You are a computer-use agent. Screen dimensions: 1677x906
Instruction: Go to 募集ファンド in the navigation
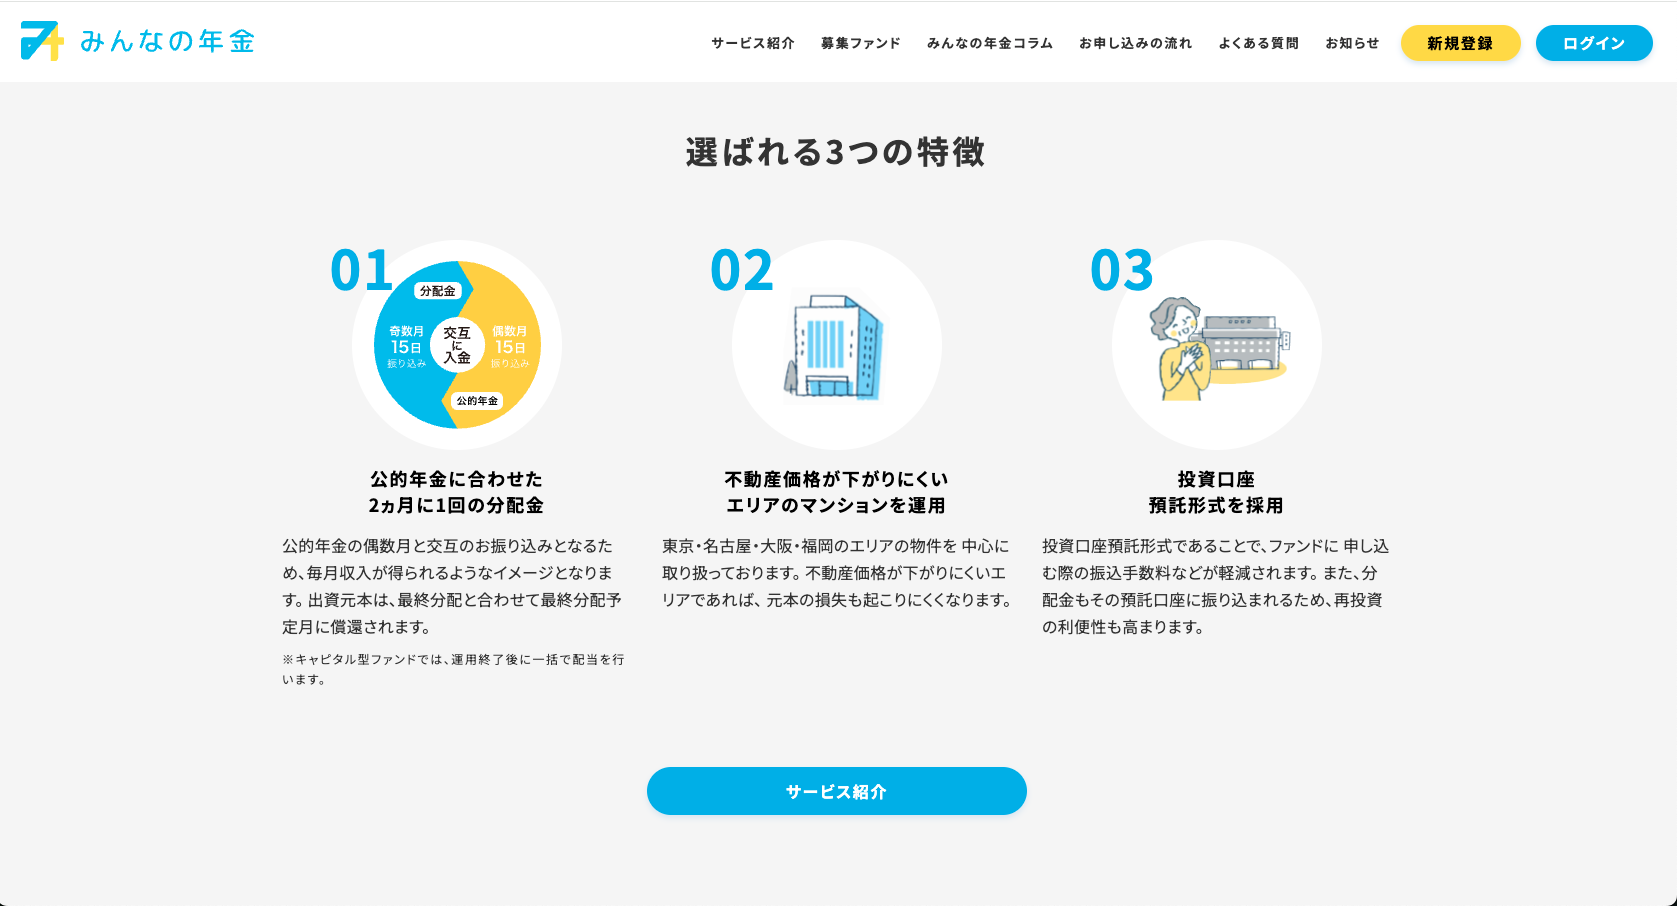coord(860,43)
